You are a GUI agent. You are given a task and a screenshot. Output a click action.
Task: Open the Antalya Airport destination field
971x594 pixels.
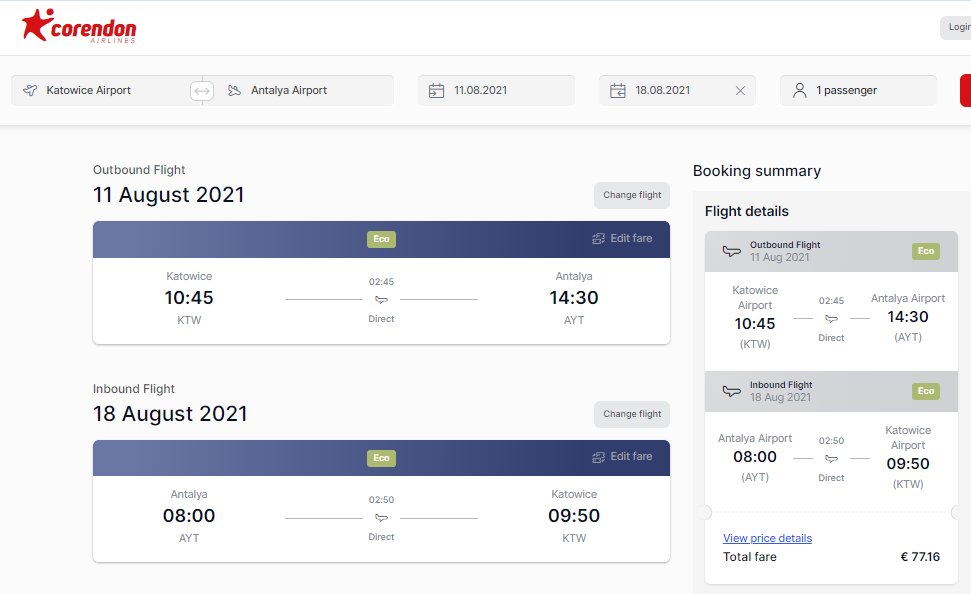tap(298, 90)
